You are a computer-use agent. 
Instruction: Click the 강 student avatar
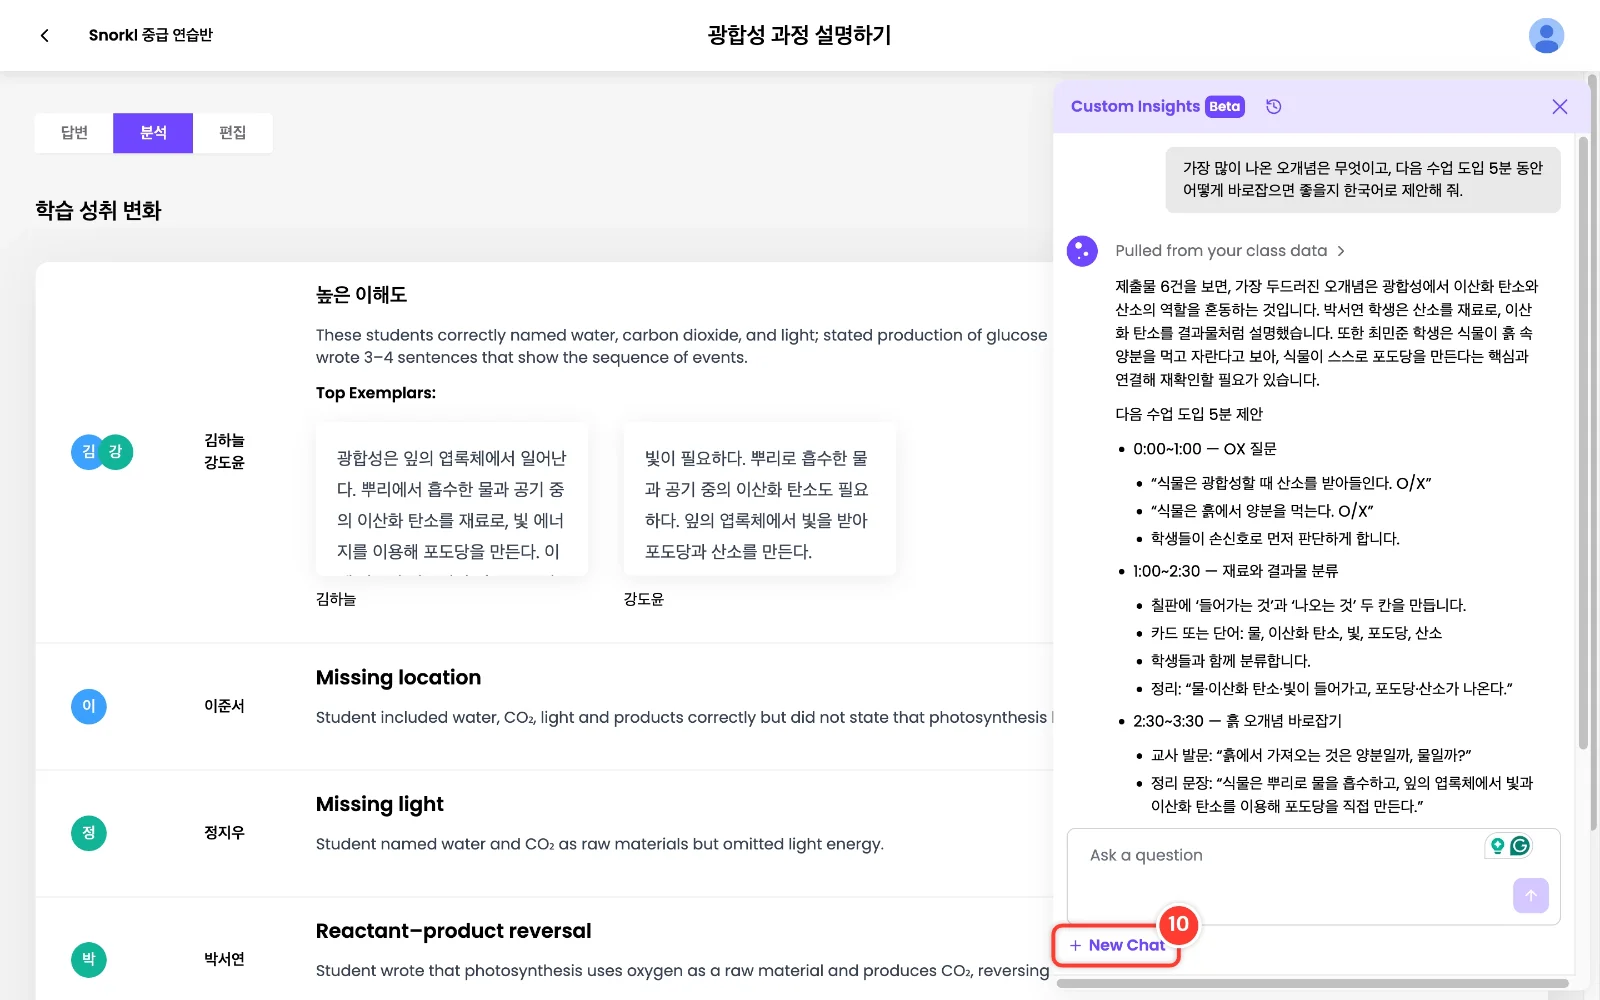pyautogui.click(x=116, y=452)
